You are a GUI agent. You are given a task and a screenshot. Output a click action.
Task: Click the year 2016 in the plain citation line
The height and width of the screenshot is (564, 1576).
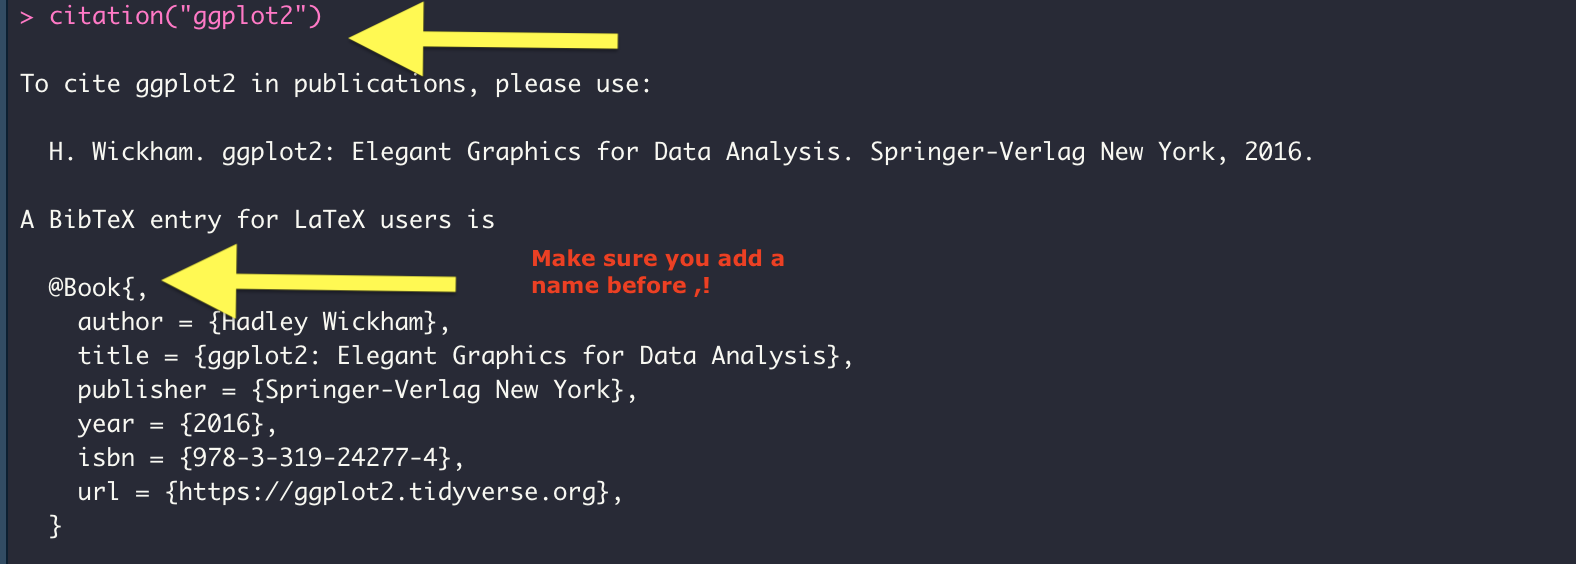click(x=1273, y=152)
